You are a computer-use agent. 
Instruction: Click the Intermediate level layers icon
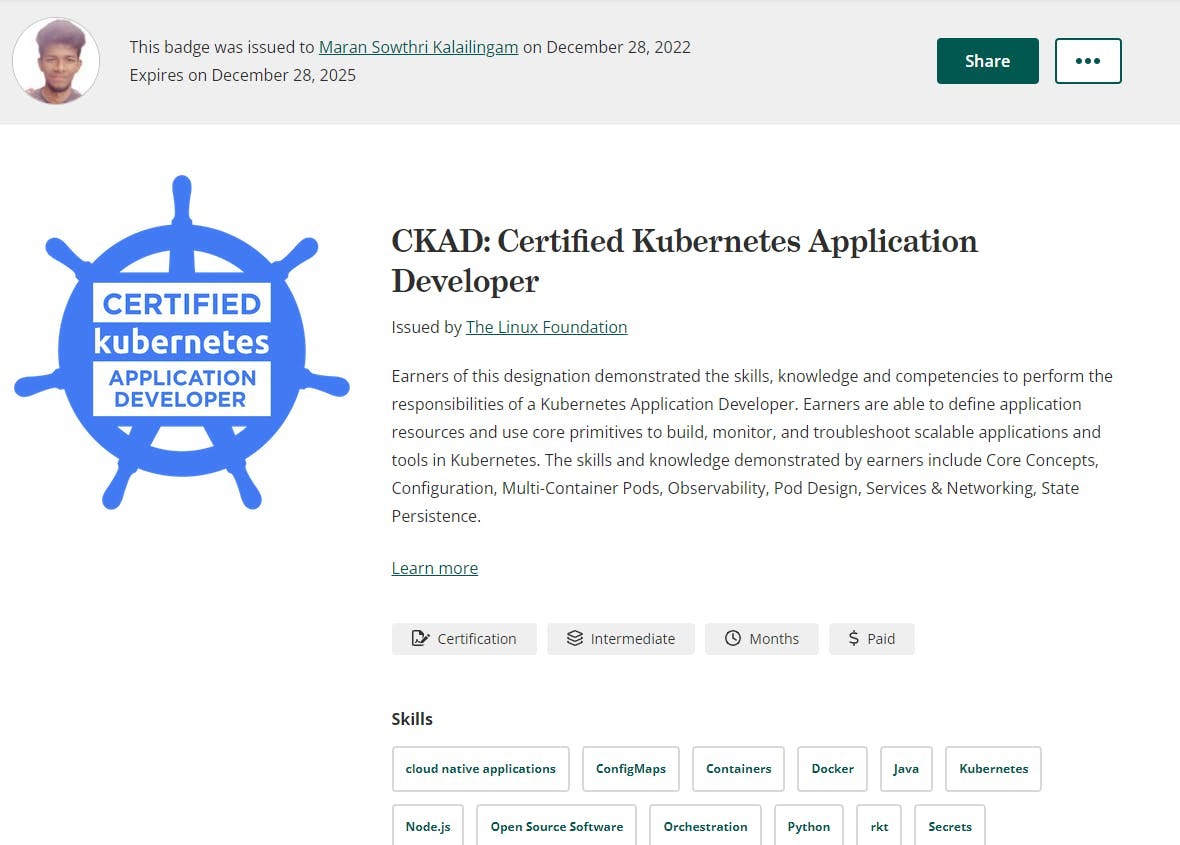(575, 638)
